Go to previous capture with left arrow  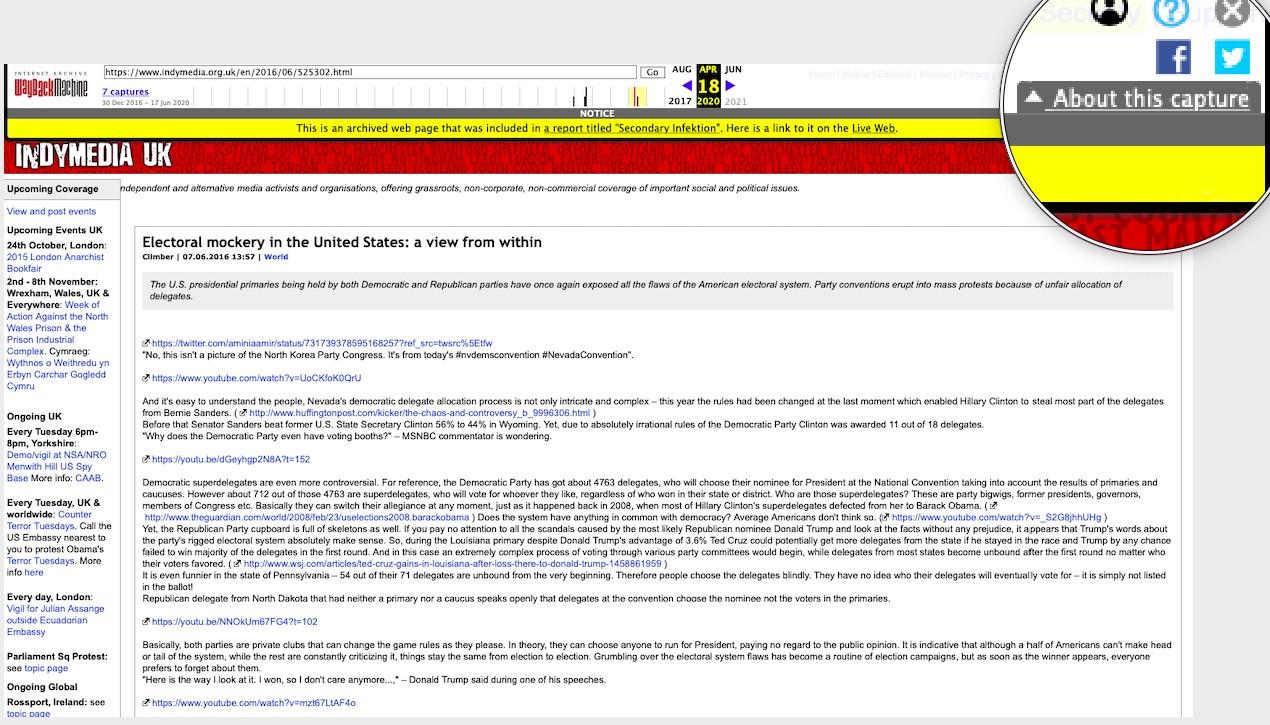(x=687, y=85)
